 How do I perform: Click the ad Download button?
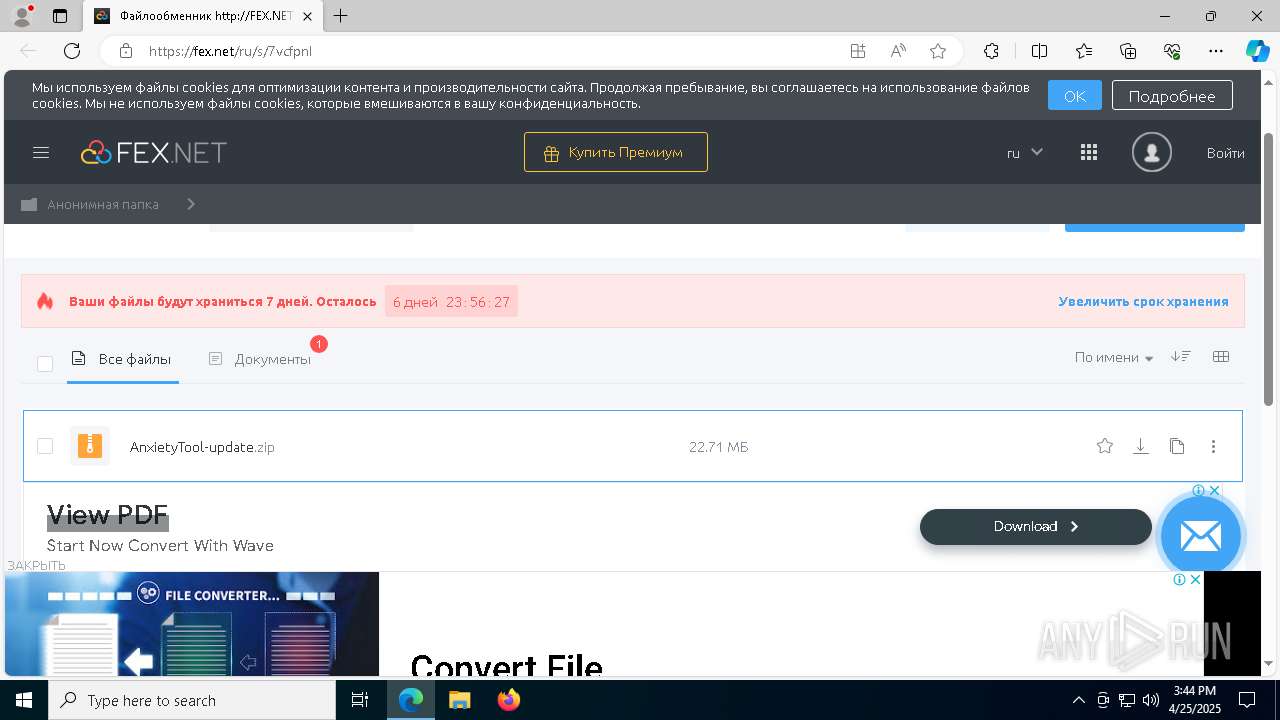pos(1036,527)
